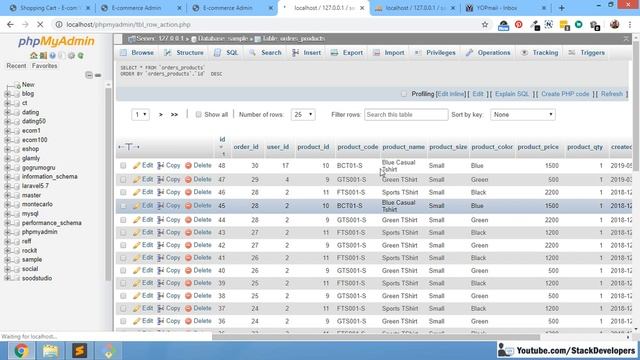Open Chrome menu three dots
The image size is (640, 360).
click(630, 24)
